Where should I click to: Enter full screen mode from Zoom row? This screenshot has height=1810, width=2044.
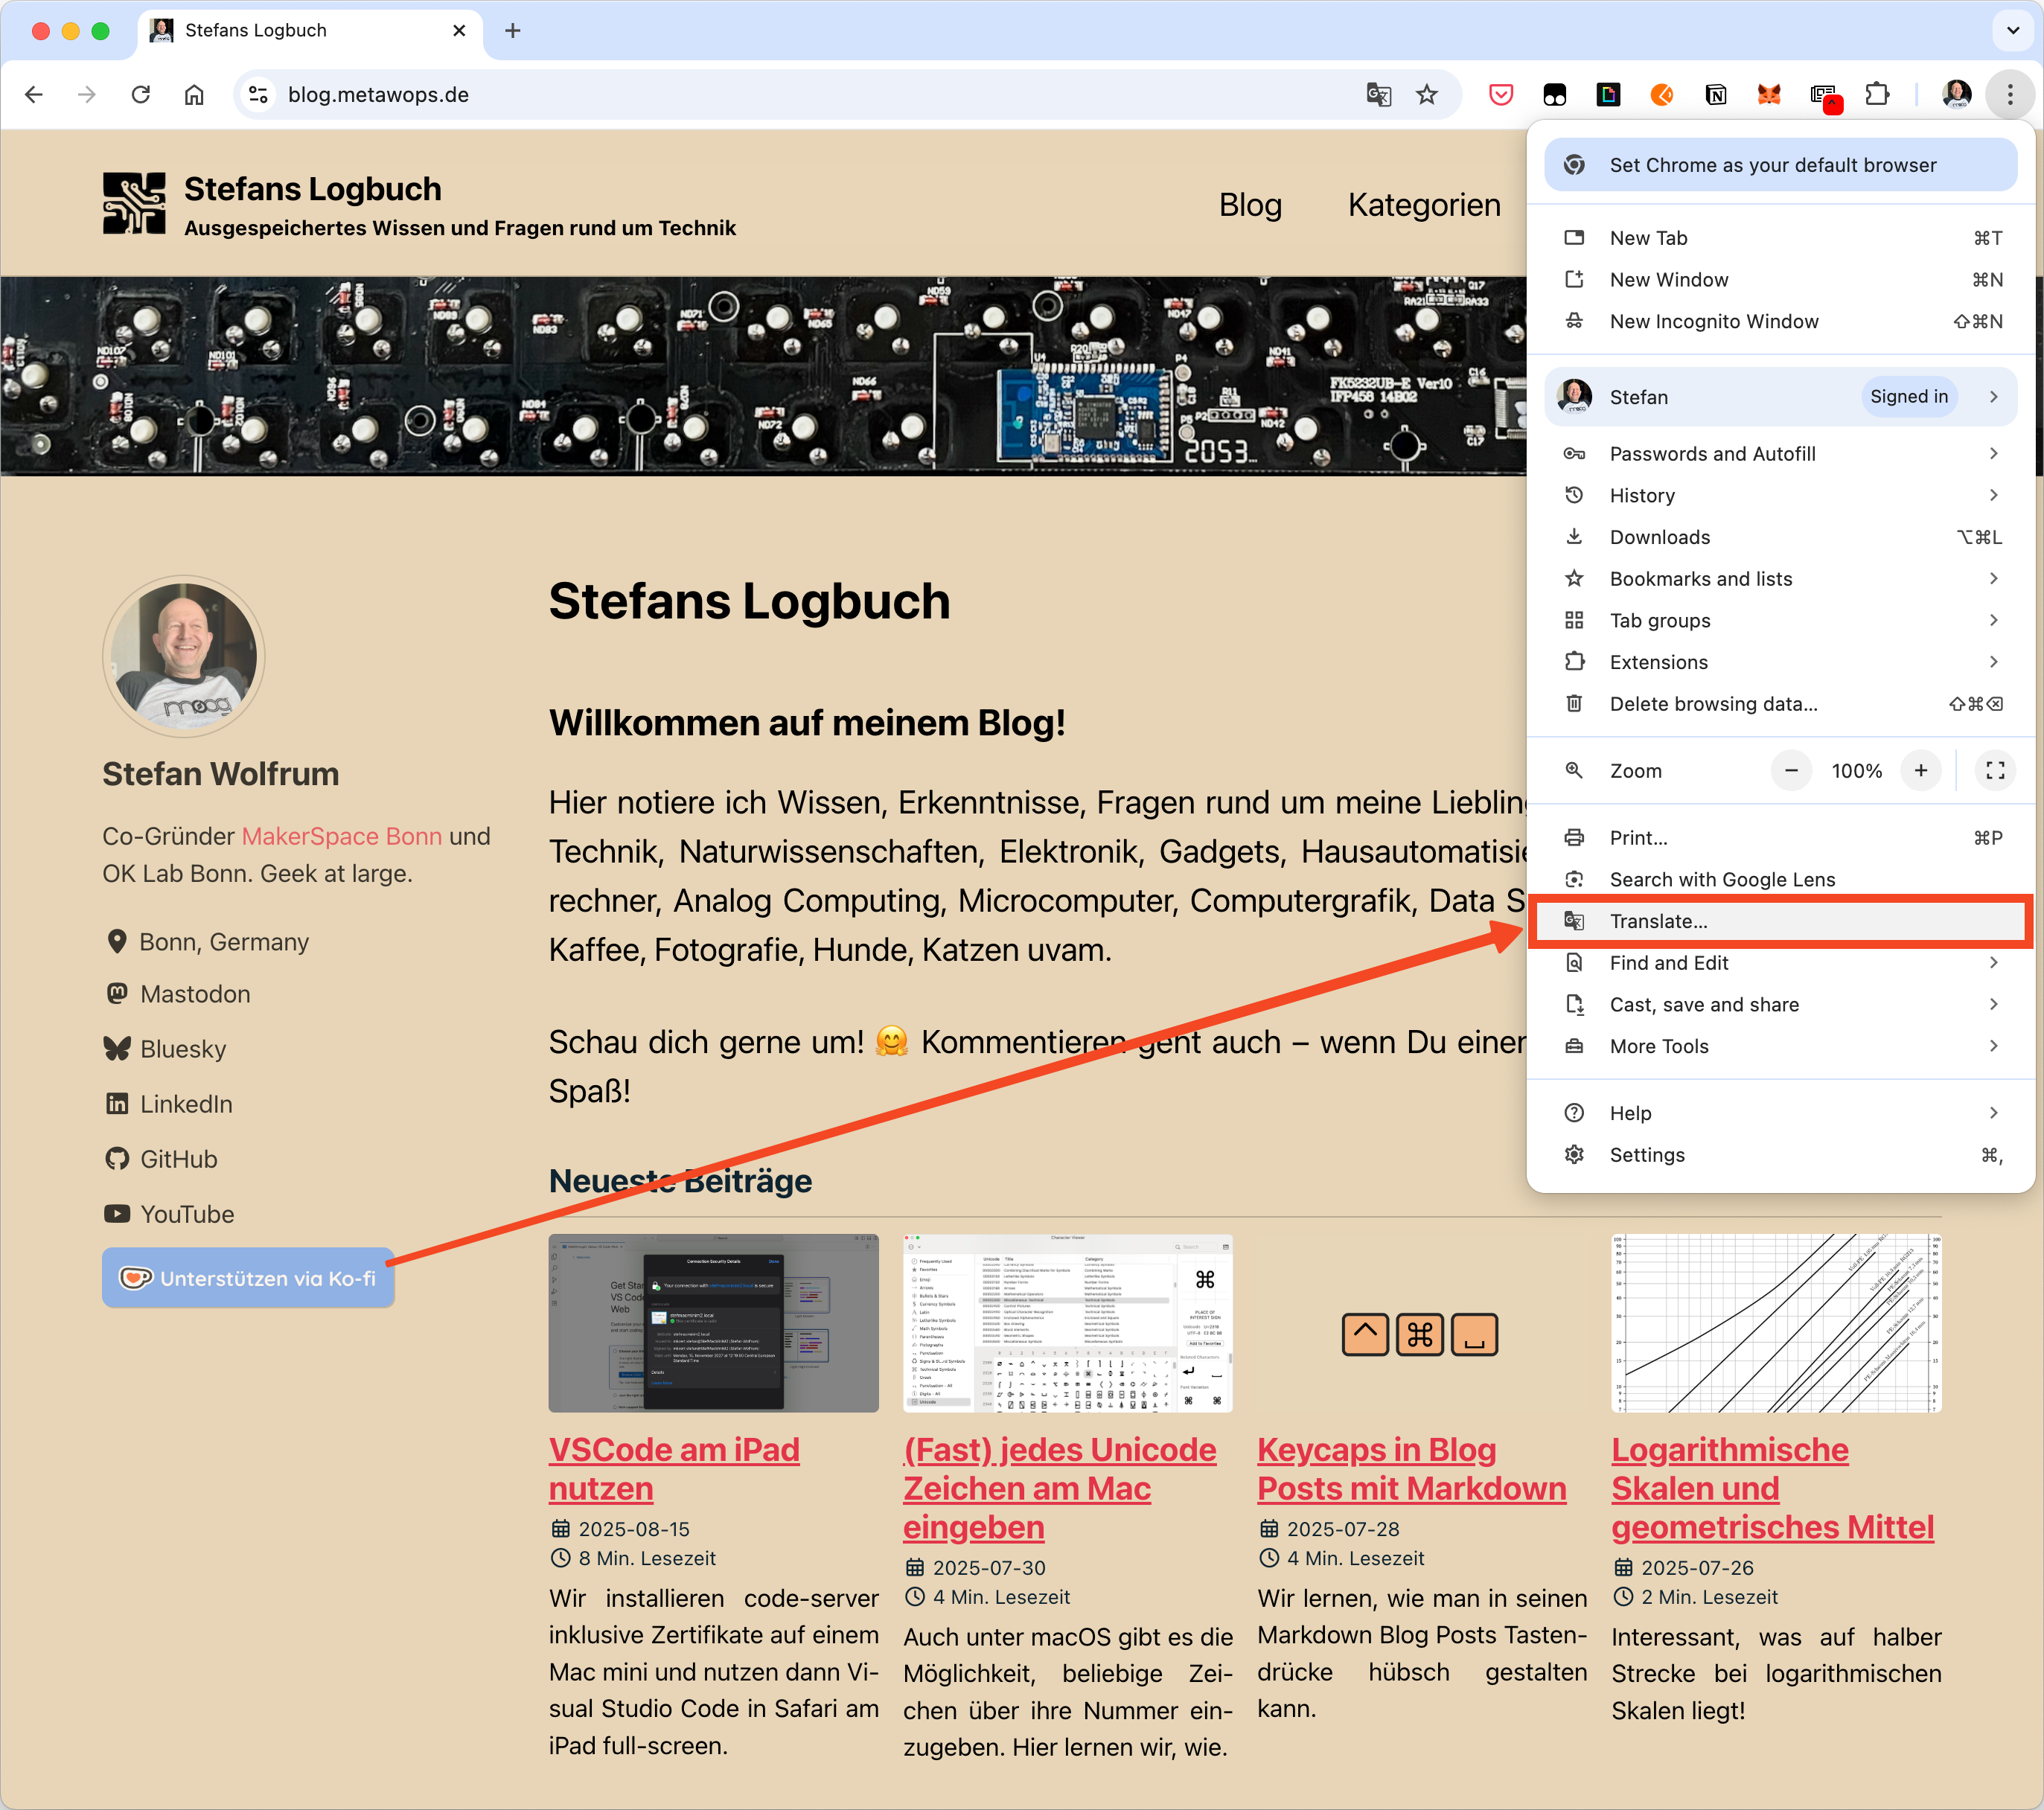click(x=1995, y=770)
